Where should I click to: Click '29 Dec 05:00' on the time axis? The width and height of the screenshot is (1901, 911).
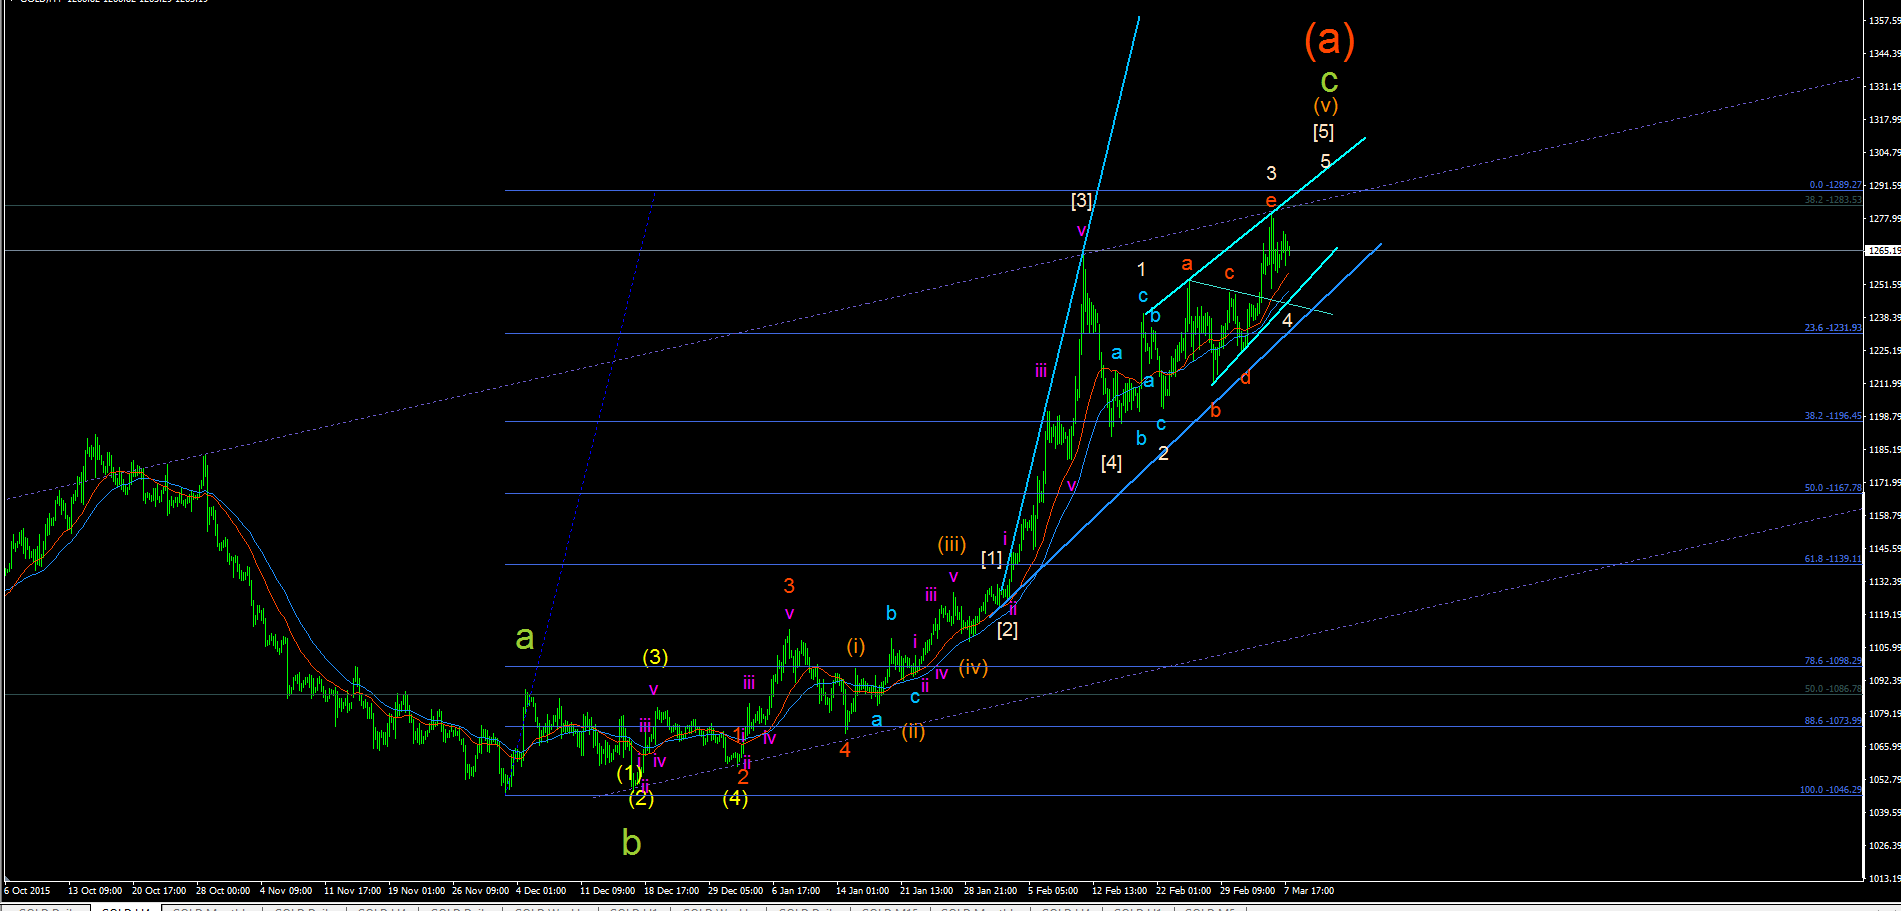735,890
